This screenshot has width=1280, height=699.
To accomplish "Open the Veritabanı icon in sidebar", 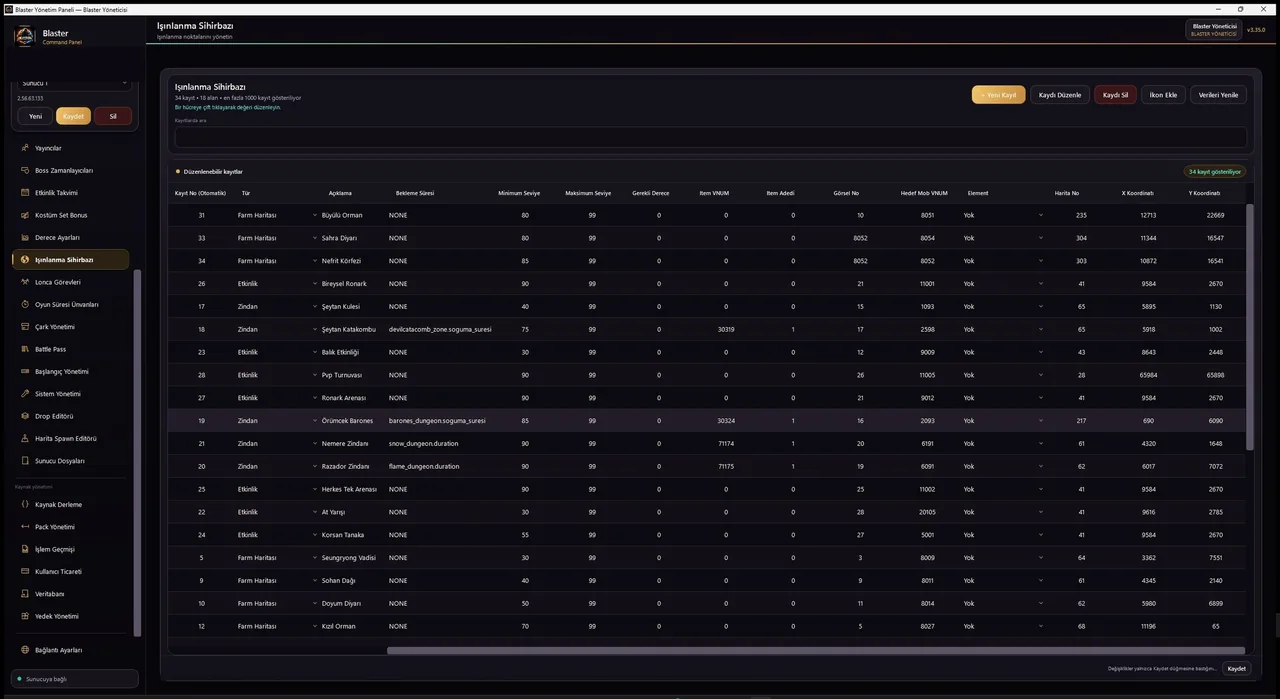I will coord(24,594).
